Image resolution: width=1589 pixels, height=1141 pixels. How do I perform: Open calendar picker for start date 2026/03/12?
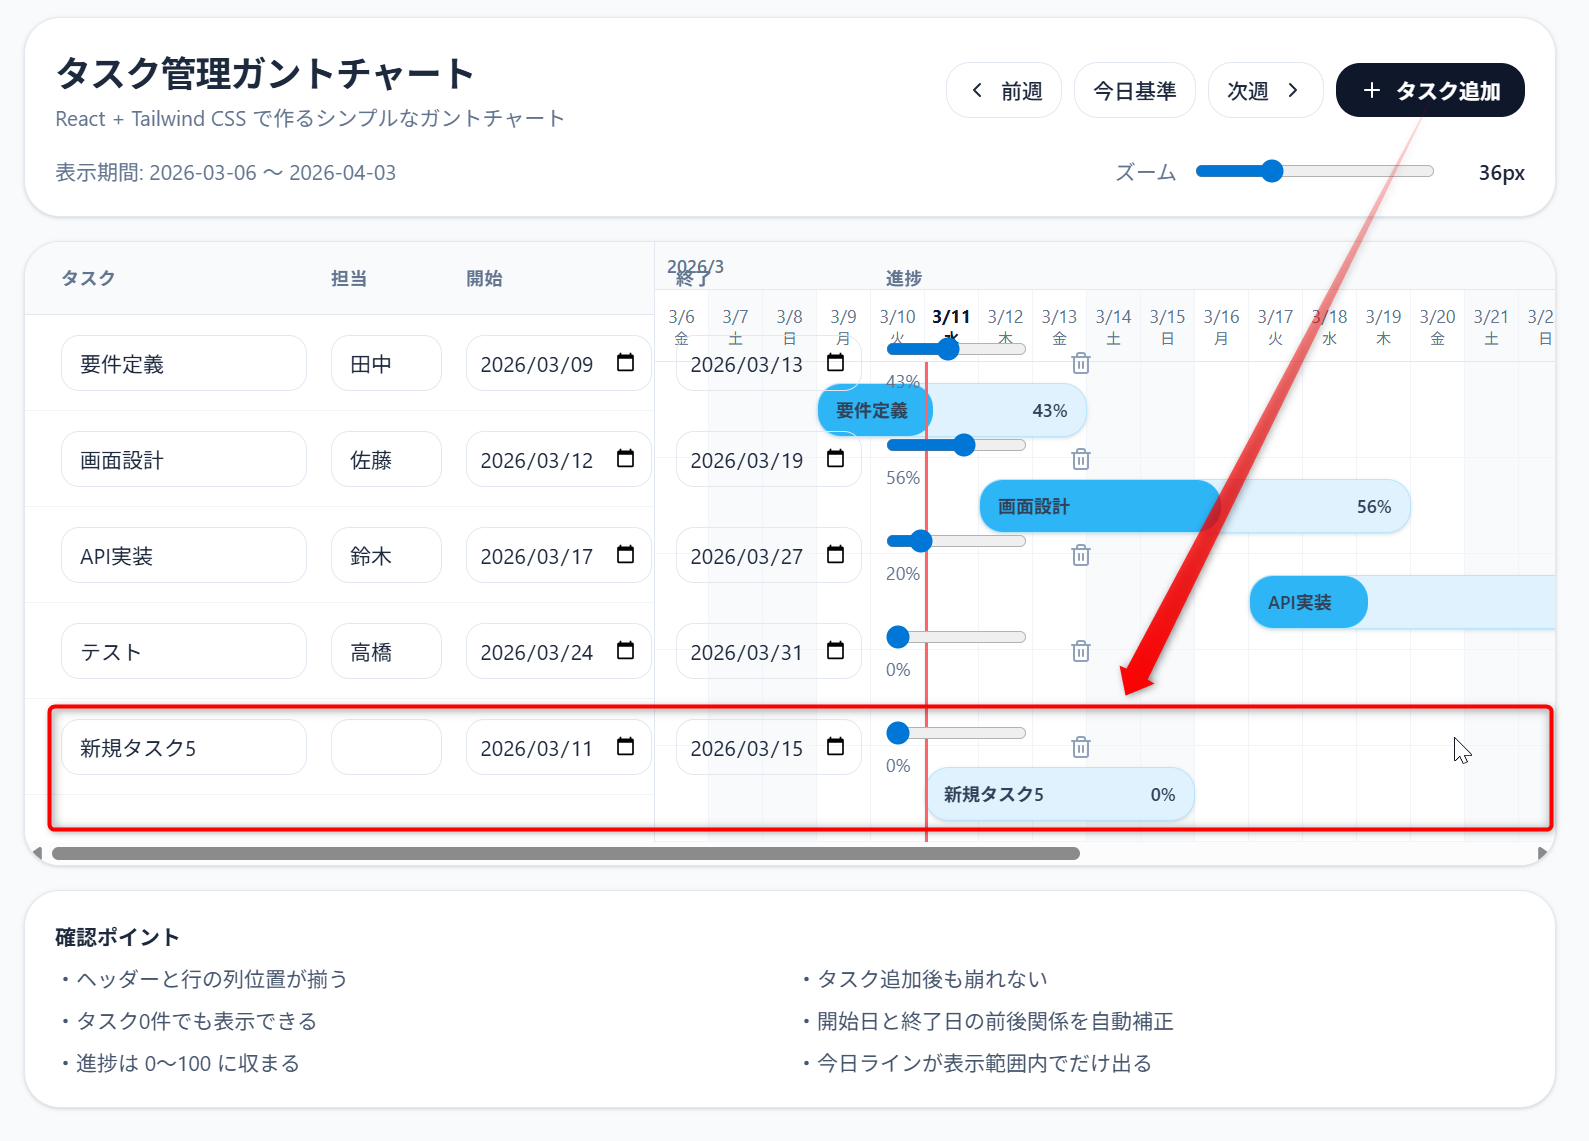626,458
